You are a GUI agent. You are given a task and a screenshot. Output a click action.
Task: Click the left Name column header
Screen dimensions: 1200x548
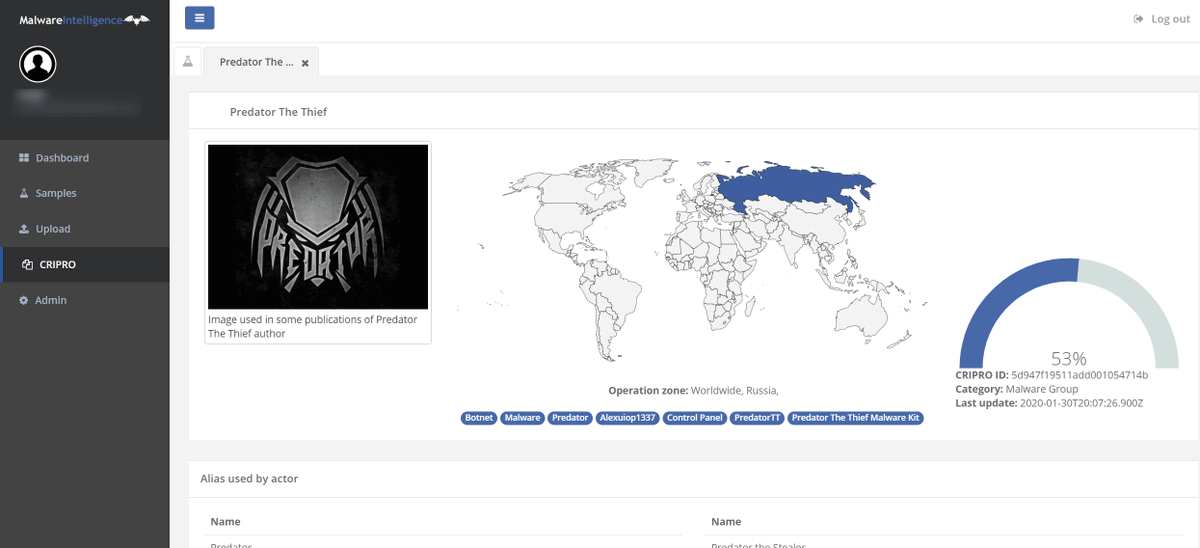coord(225,522)
